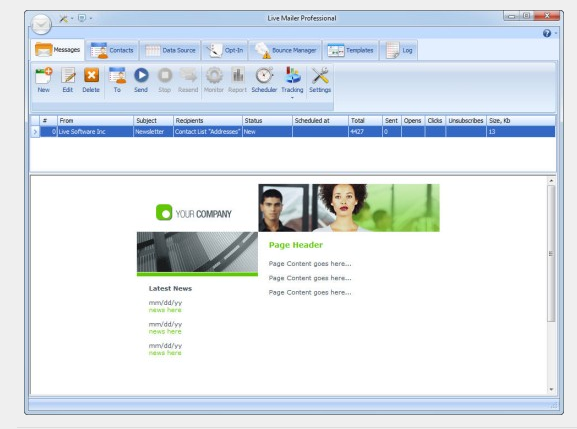The width and height of the screenshot is (577, 429).
Task: Switch to the Contacts tab
Action: 112,50
